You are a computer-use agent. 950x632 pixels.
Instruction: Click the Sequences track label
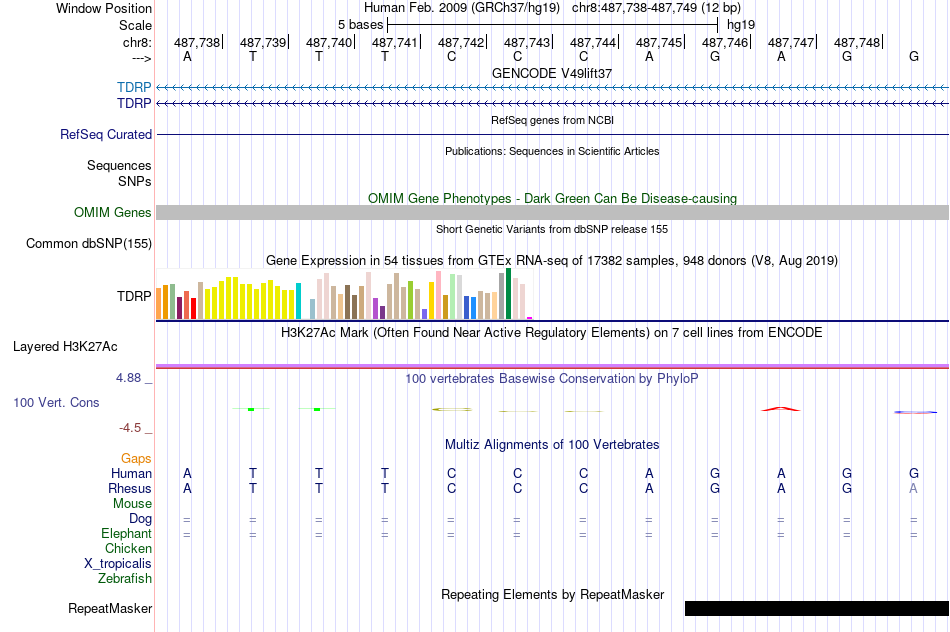(x=119, y=165)
